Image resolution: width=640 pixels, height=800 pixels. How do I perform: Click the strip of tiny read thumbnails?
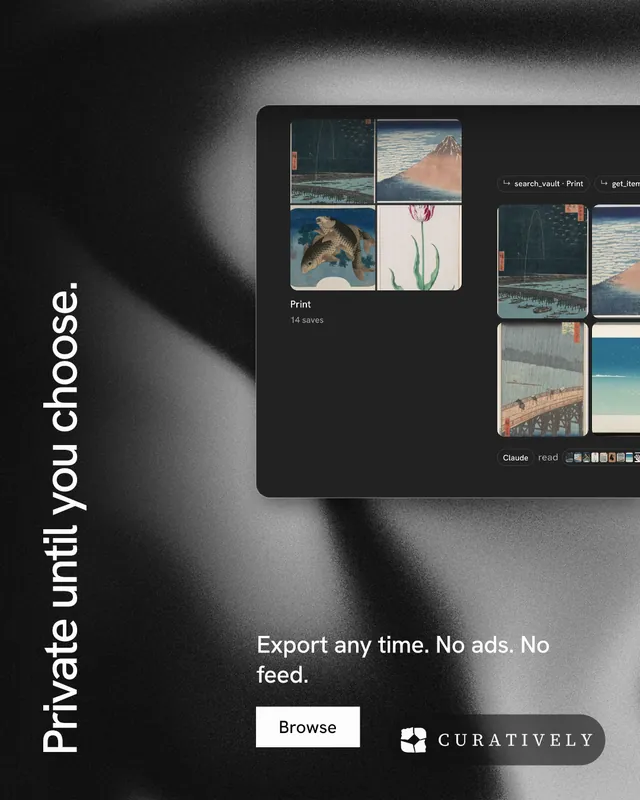tap(602, 458)
